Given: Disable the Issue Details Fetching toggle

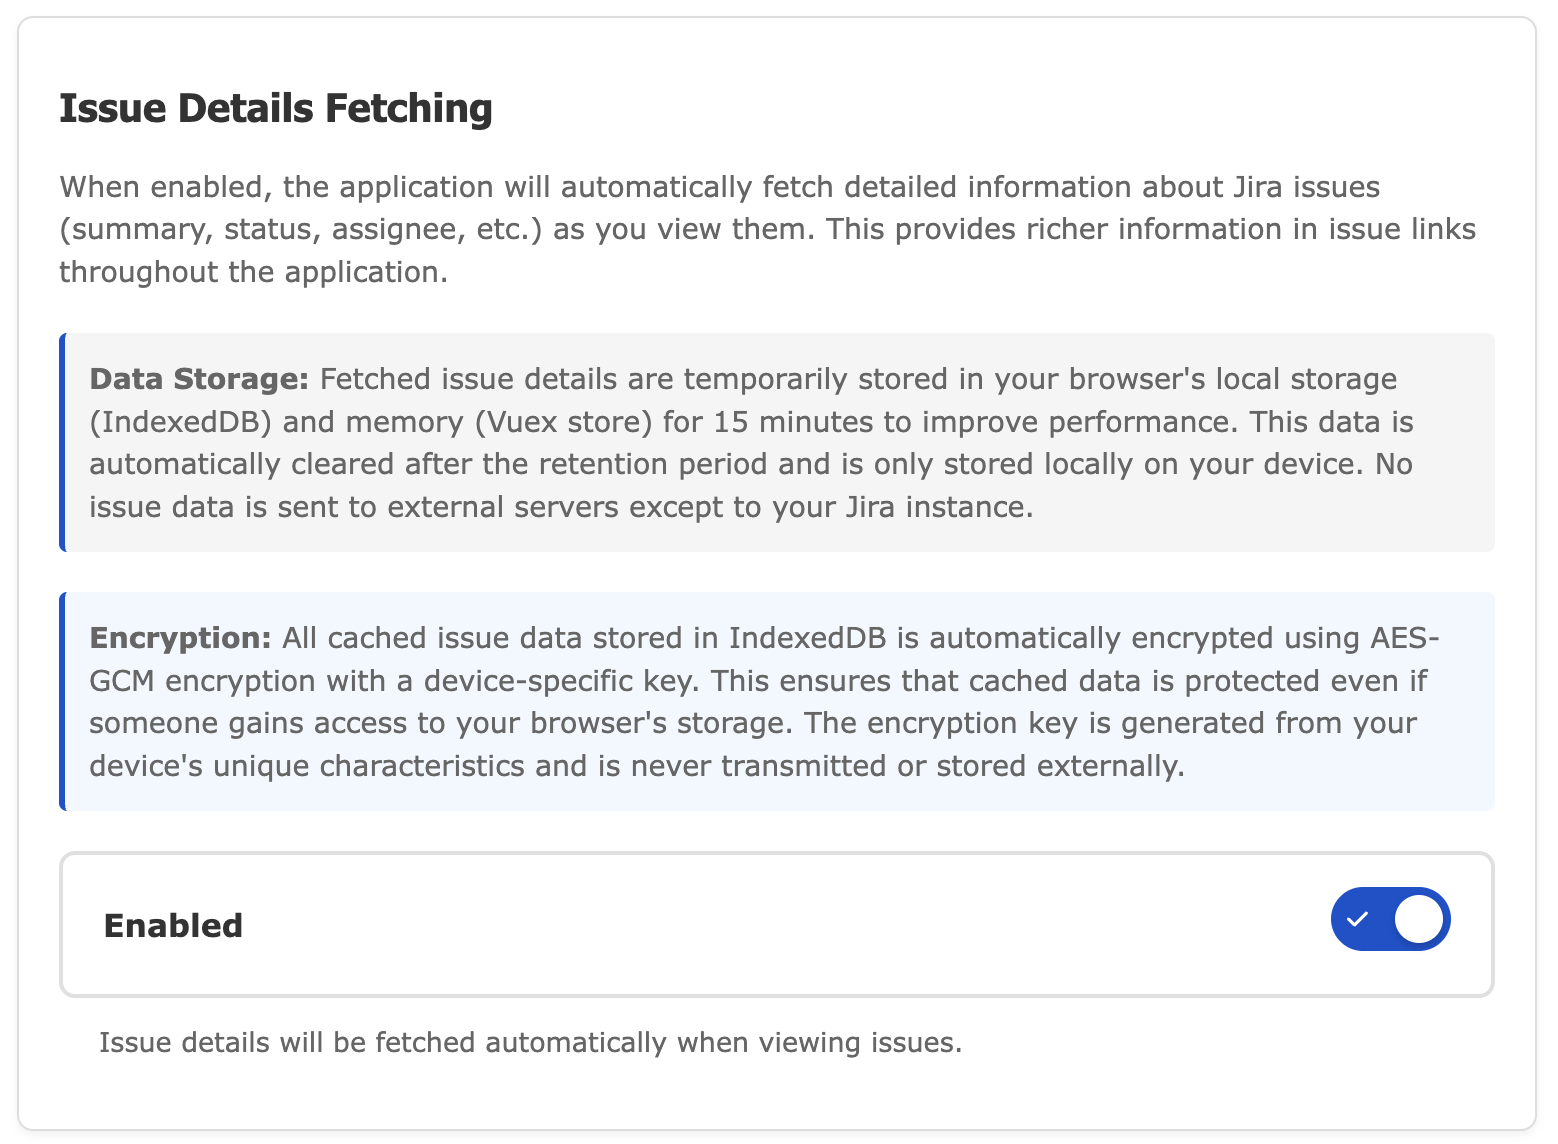Looking at the screenshot, I should (x=1390, y=919).
